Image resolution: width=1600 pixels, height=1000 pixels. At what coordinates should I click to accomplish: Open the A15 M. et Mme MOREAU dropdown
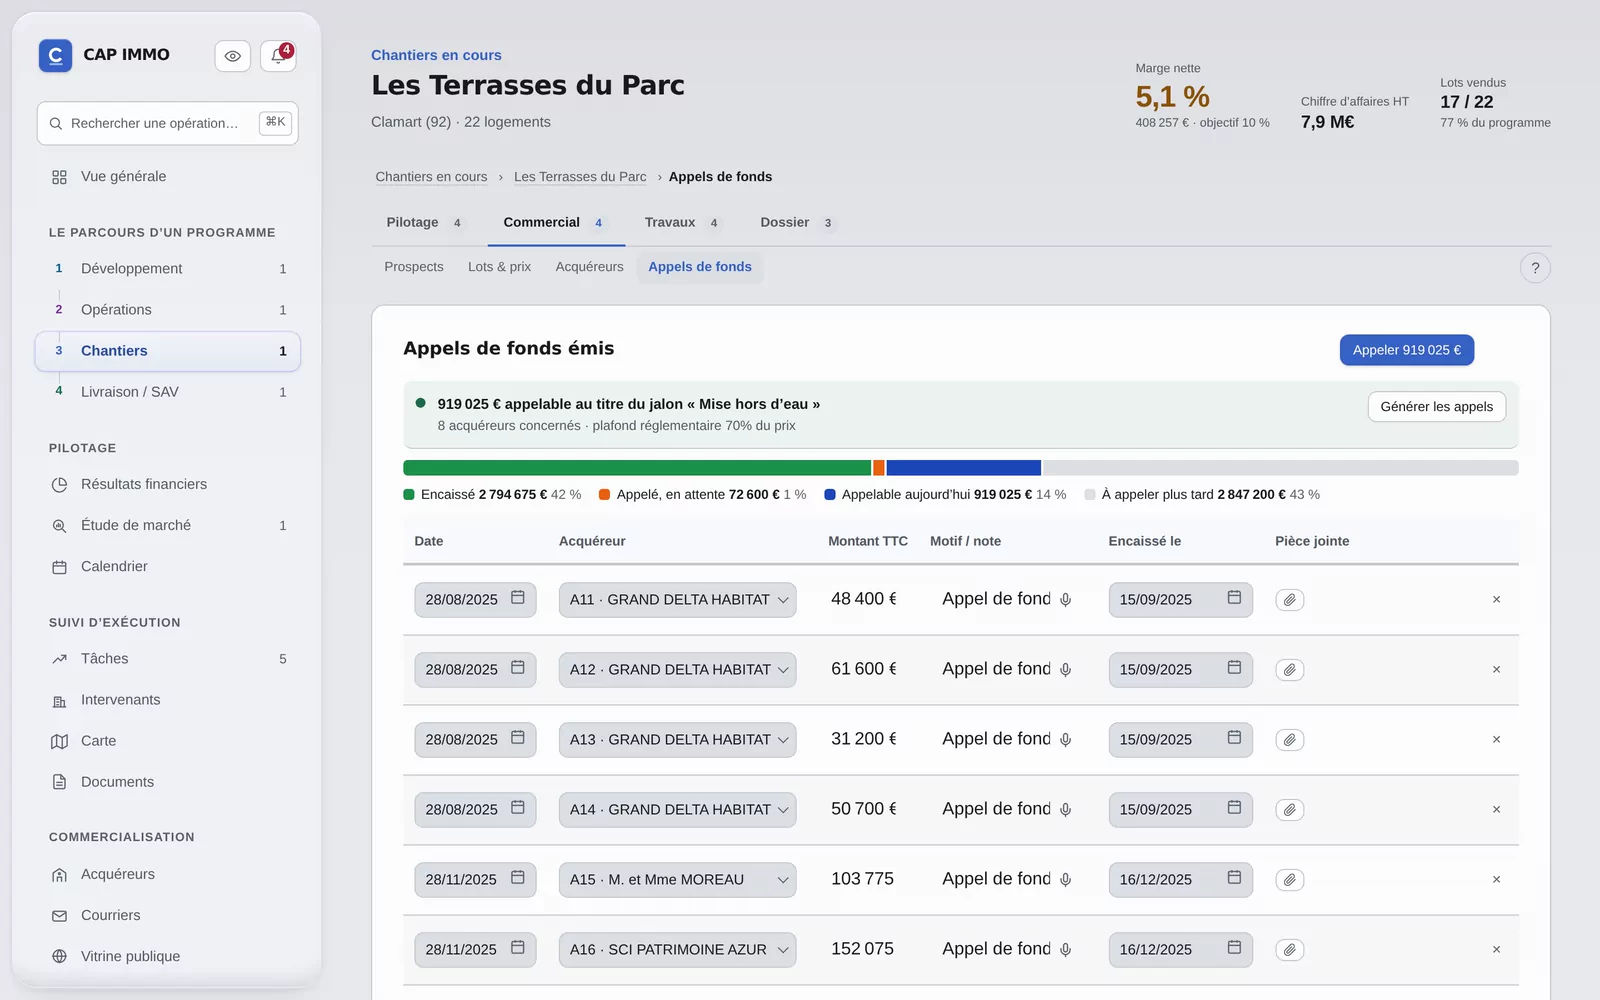677,880
